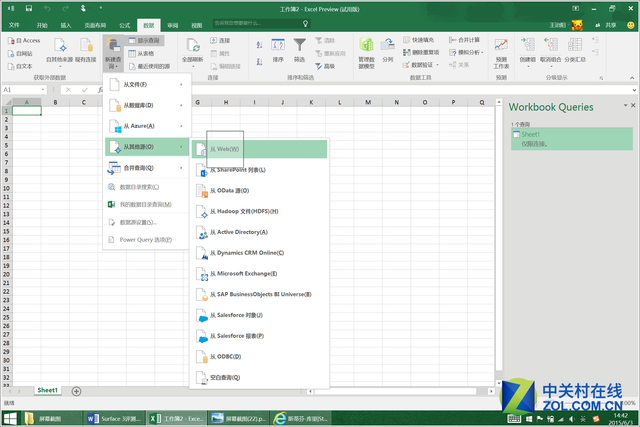Click the Tell Me search box
The width and height of the screenshot is (640, 427).
pos(261,24)
